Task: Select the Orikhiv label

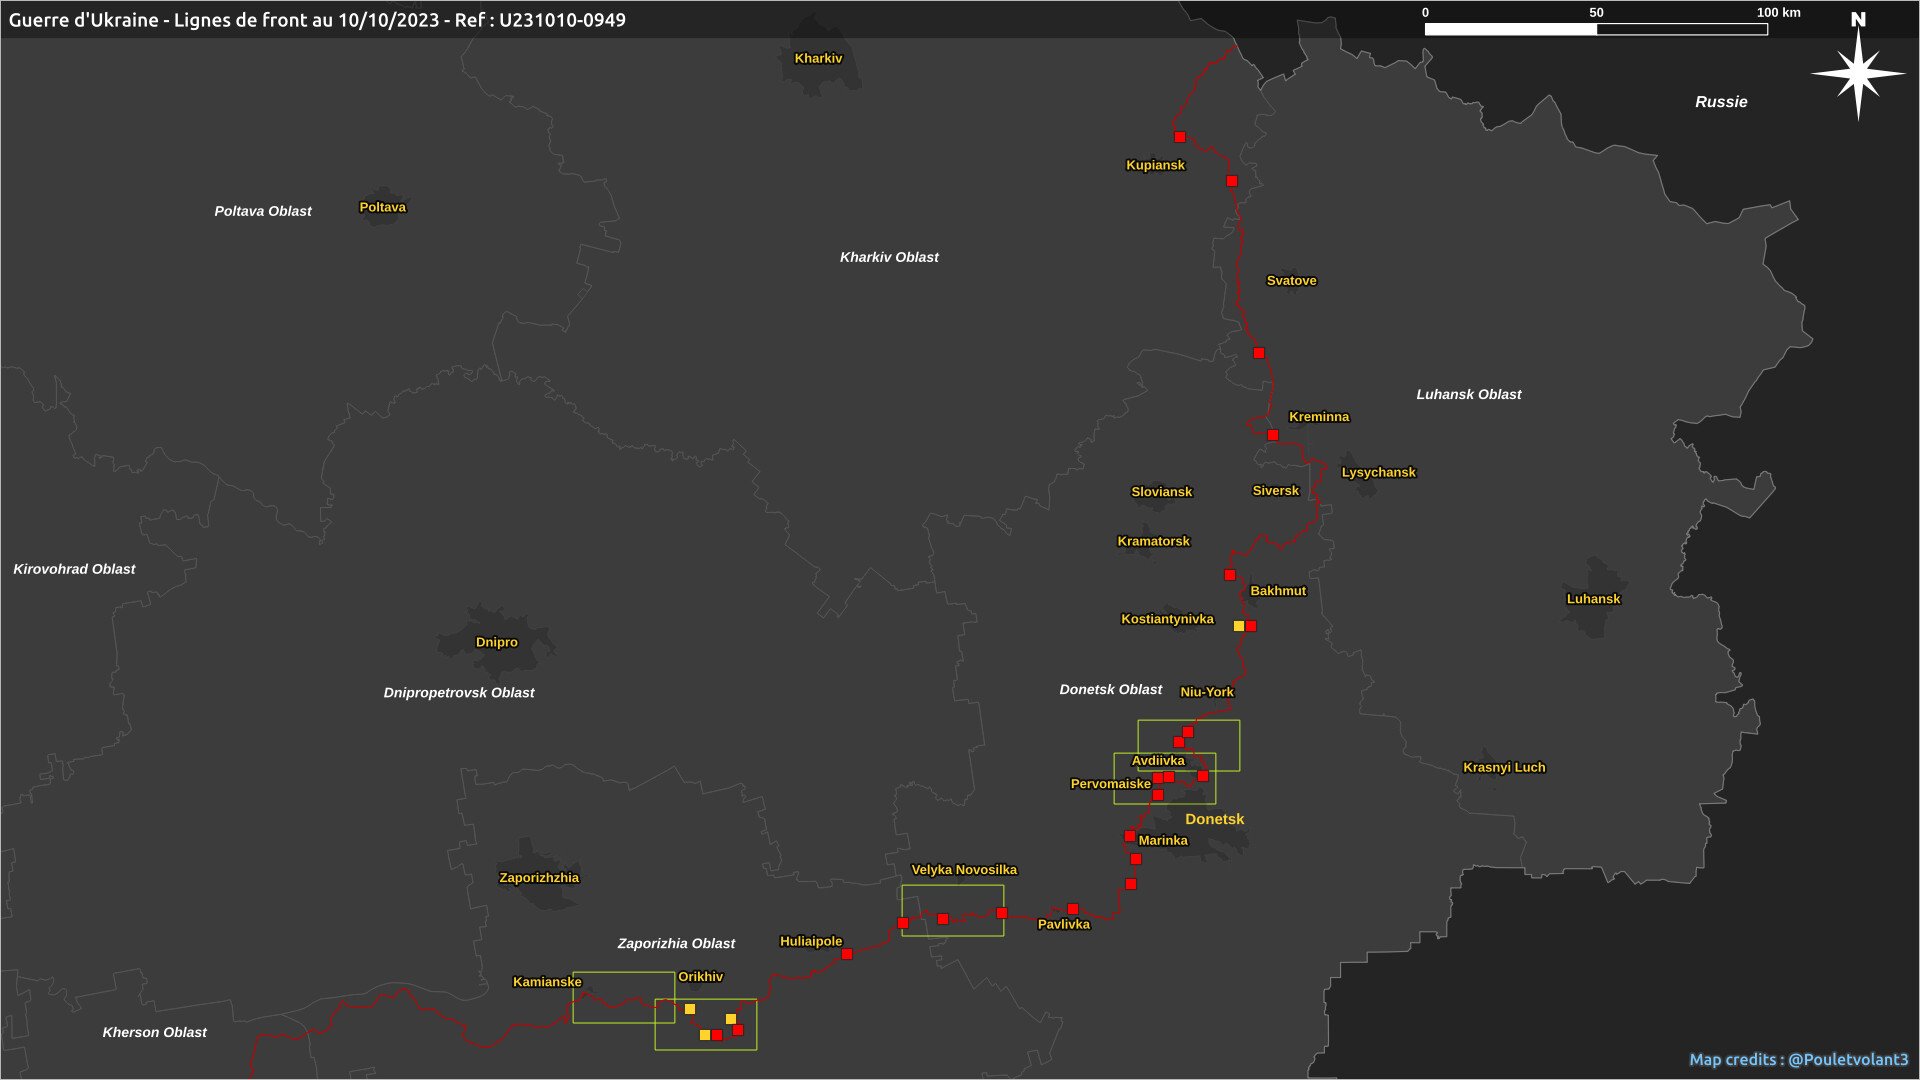Action: [700, 977]
